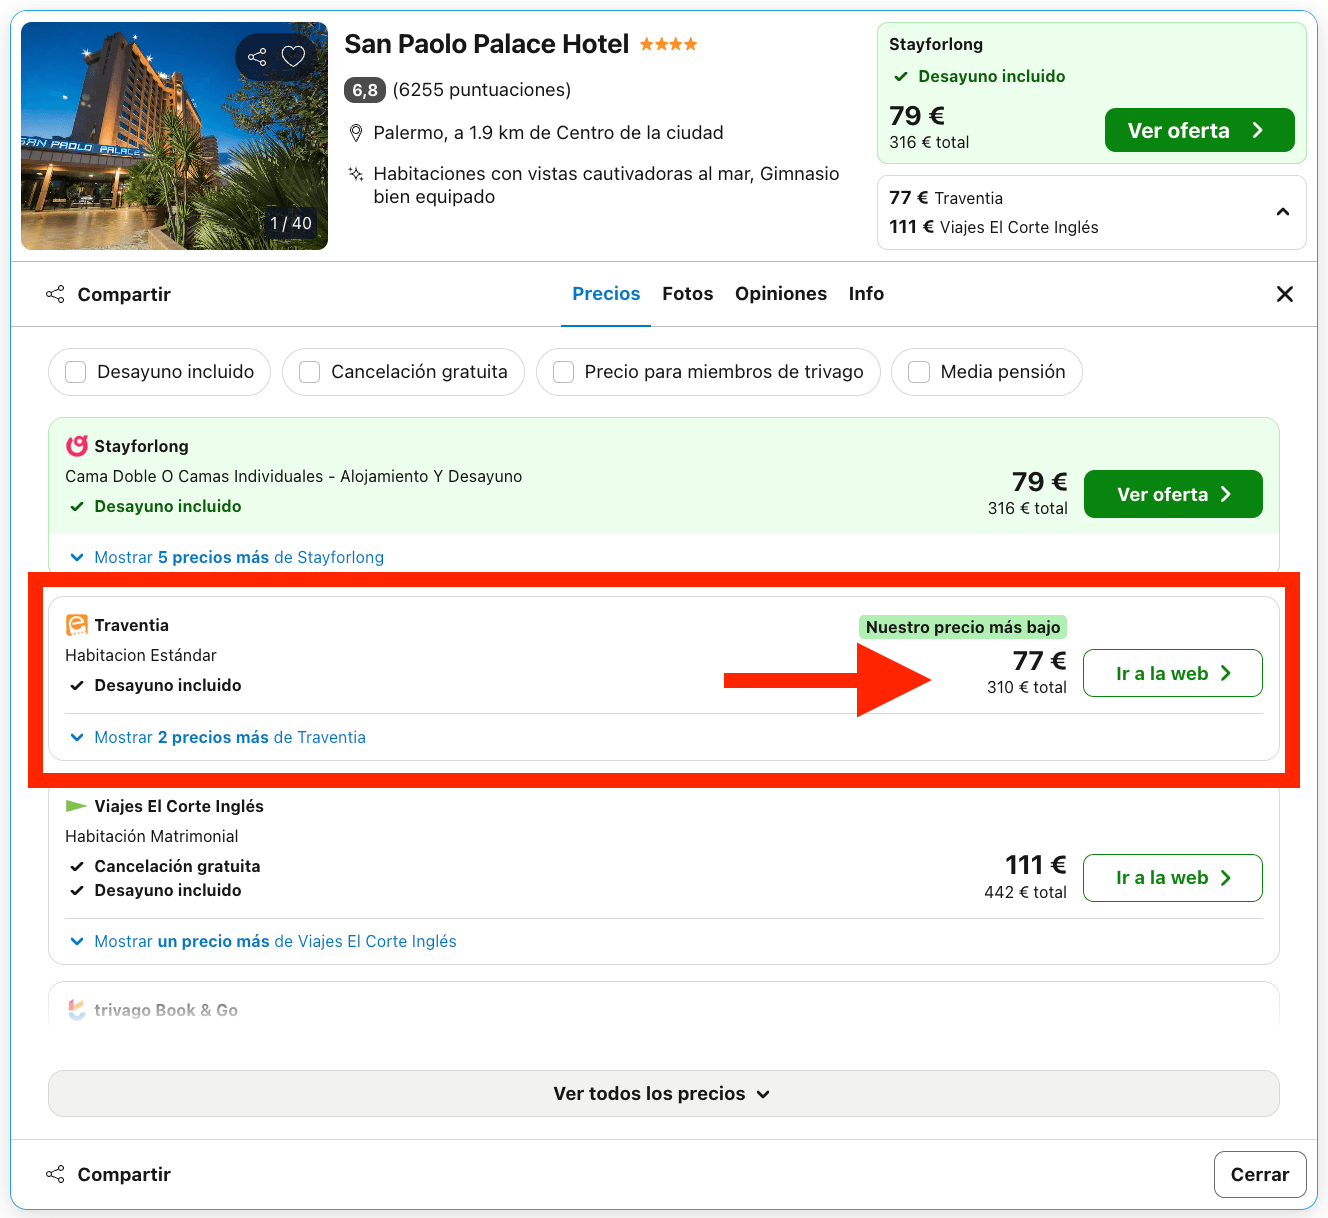Viewport: 1328px width, 1218px height.
Task: Enable the Desayuno incluido filter checkbox
Action: tap(76, 372)
